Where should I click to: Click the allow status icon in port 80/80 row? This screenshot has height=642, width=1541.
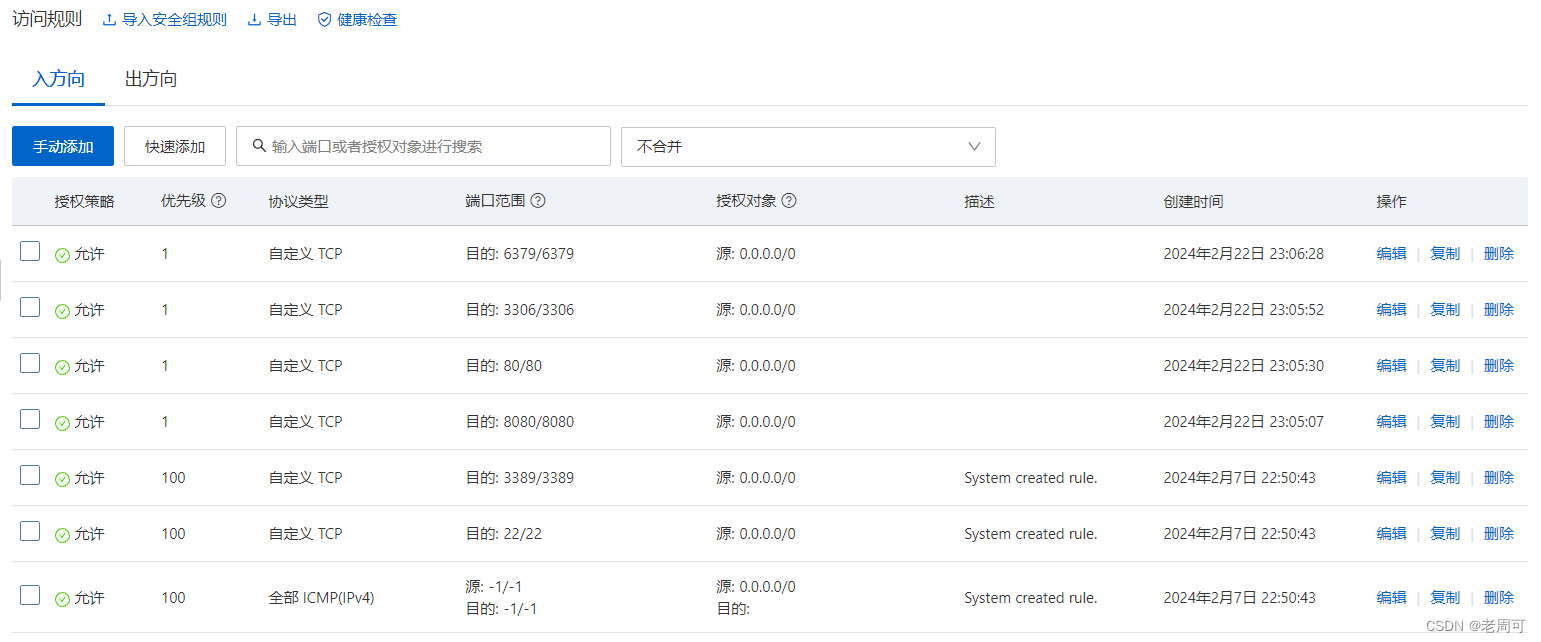tap(62, 367)
